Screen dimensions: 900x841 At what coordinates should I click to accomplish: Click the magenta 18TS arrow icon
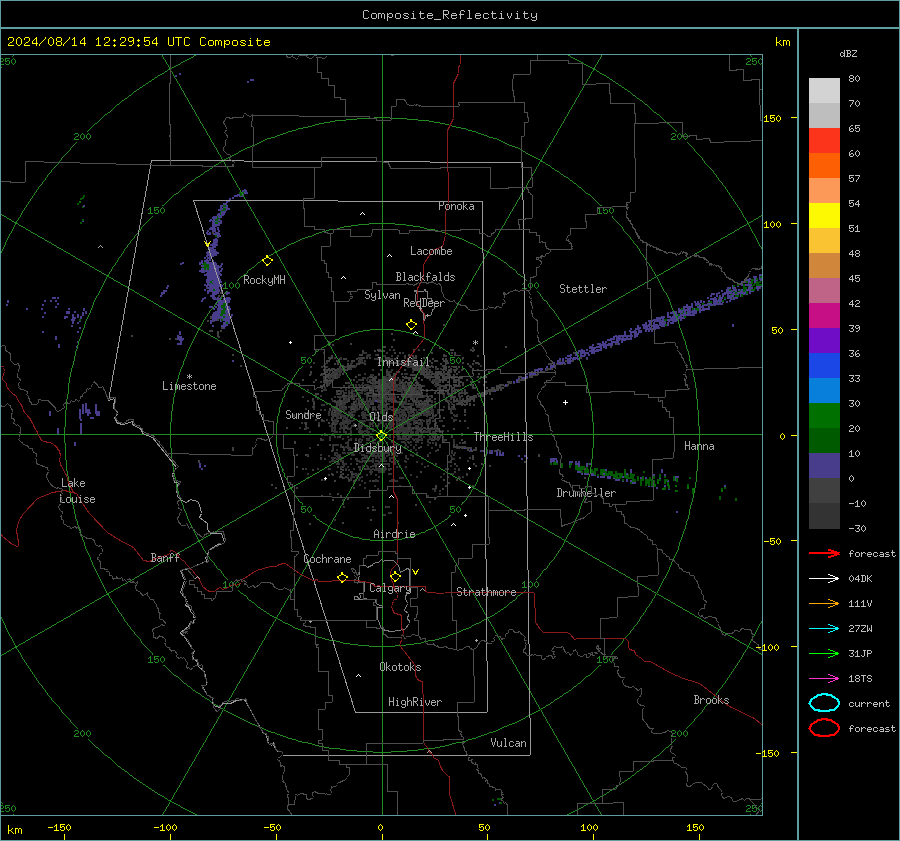pos(824,679)
